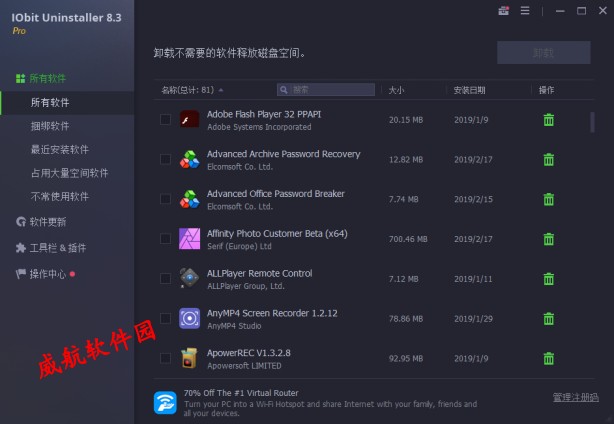The width and height of the screenshot is (614, 424).
Task: Click the green grid icon beside 所有软件
Action: click(20, 79)
